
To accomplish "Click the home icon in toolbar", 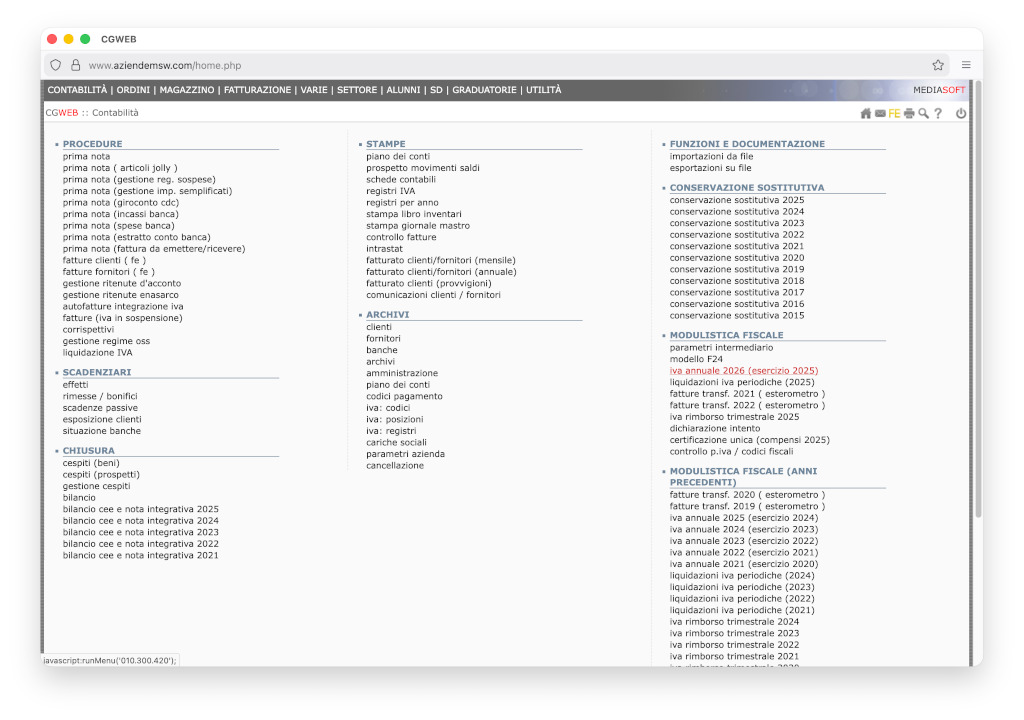I will (x=866, y=113).
